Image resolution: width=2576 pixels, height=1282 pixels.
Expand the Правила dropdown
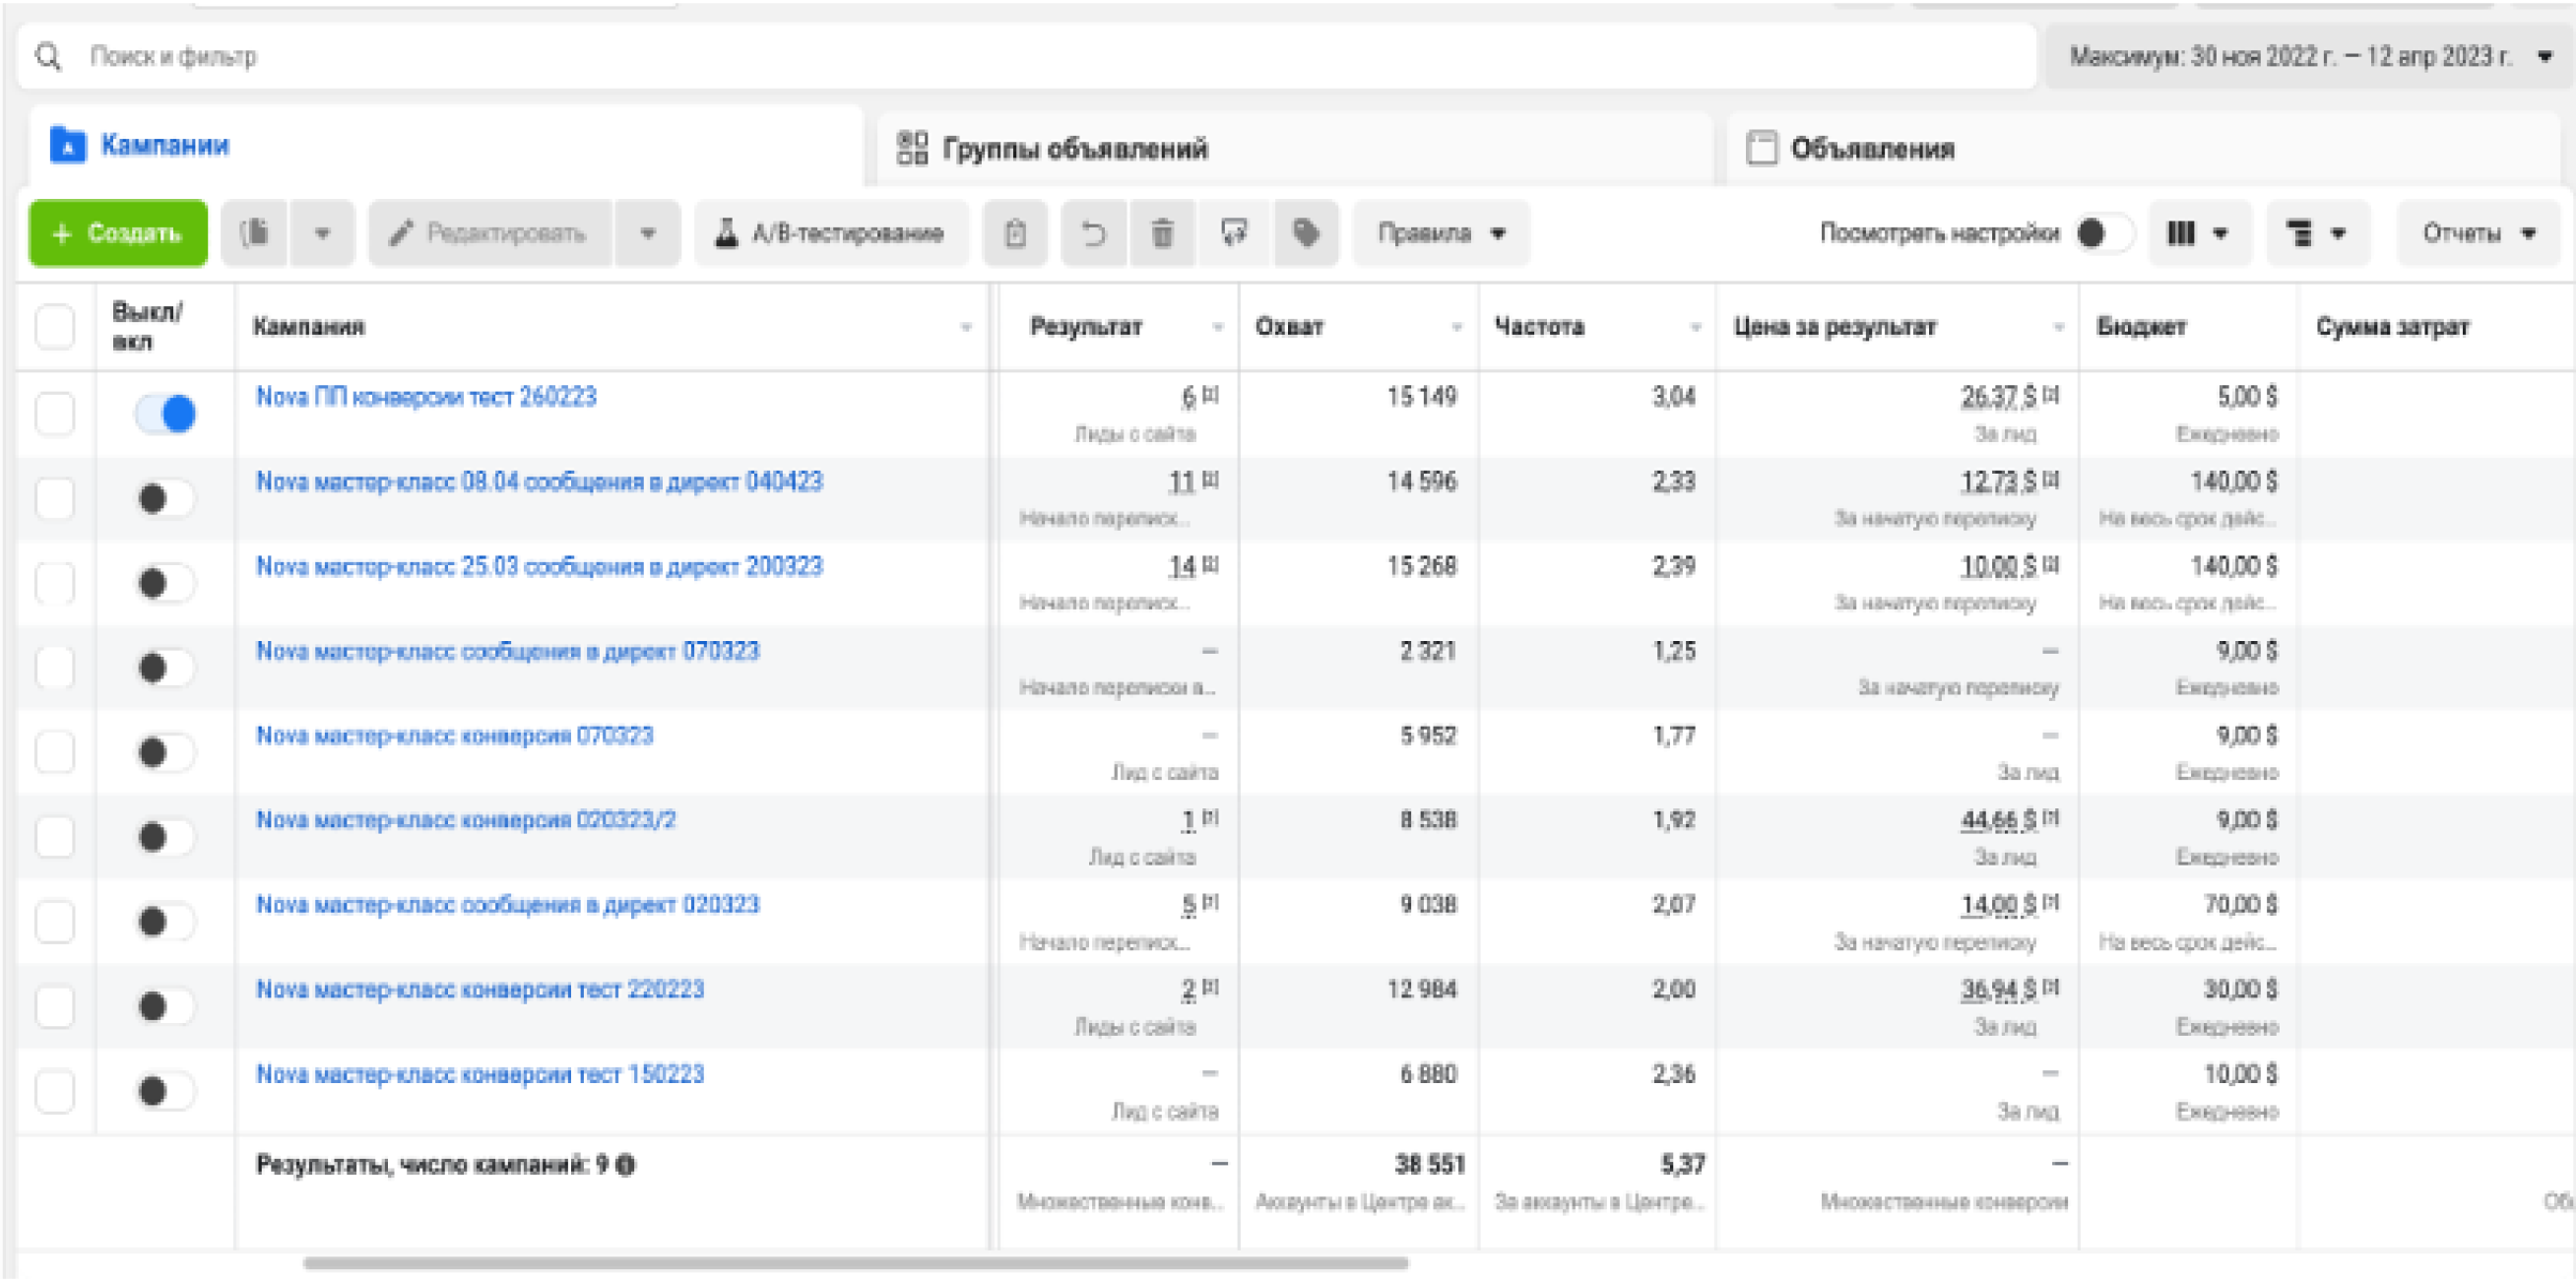1440,234
